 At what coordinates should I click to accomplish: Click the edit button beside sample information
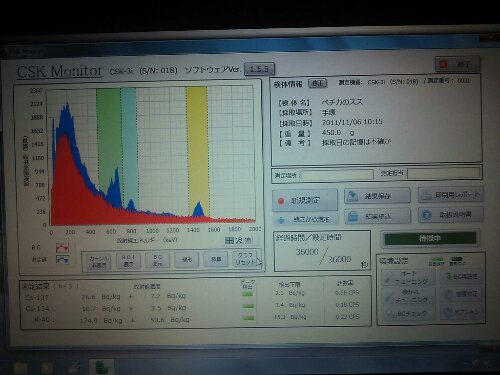[x=318, y=83]
